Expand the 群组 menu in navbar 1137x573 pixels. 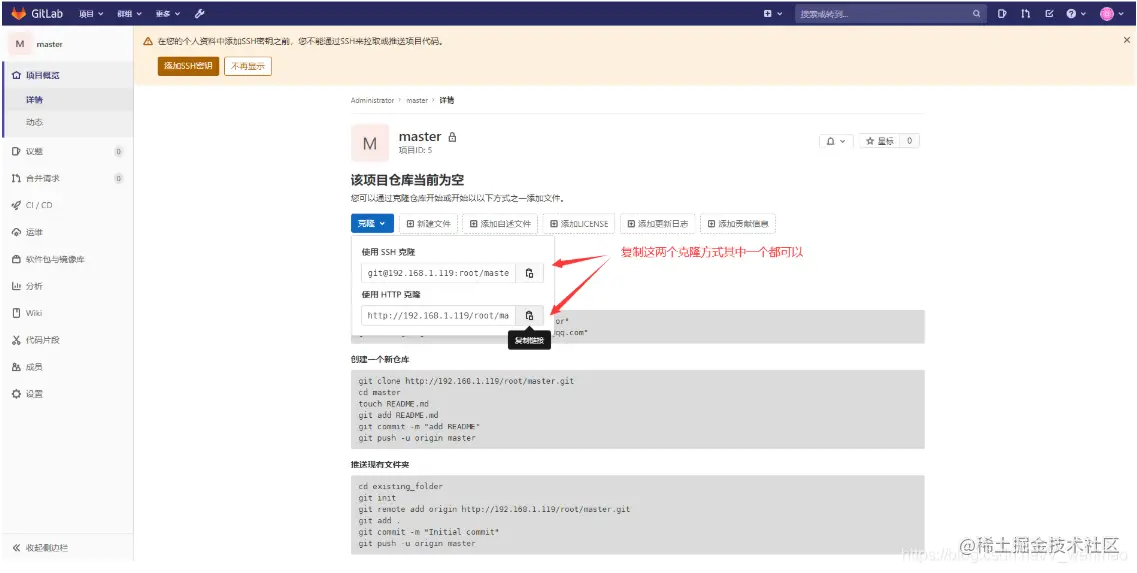[x=129, y=14]
